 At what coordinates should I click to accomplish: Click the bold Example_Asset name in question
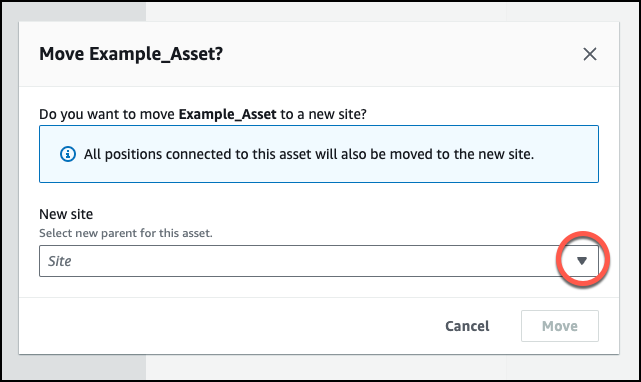[228, 114]
